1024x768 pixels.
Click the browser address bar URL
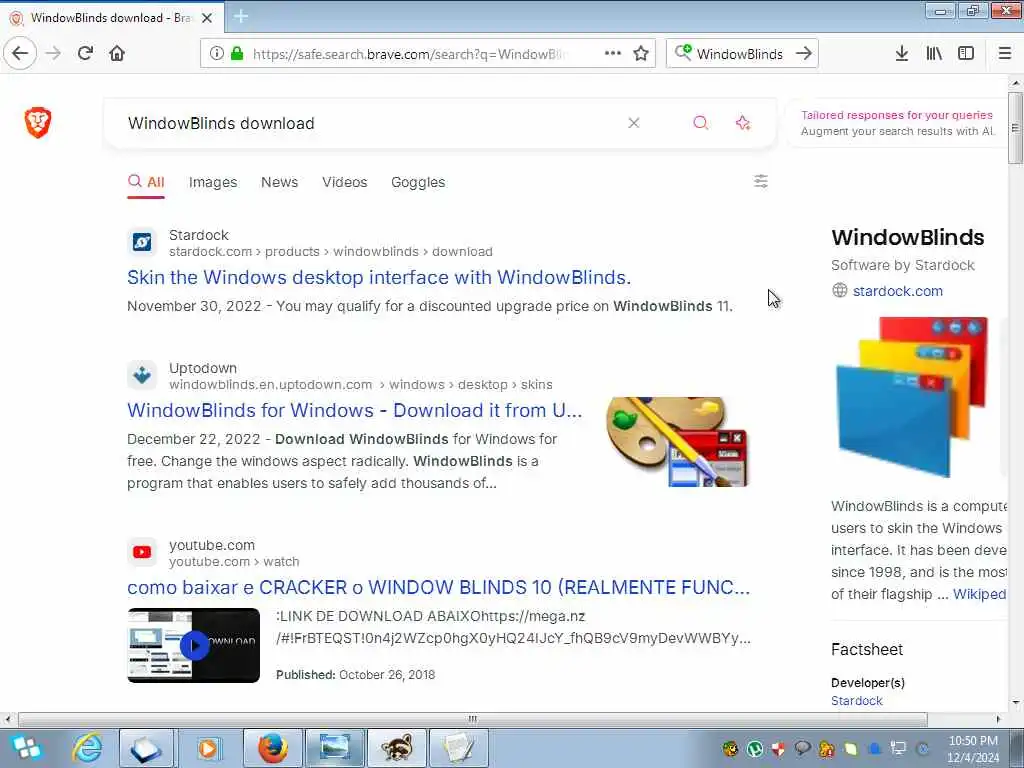(409, 54)
